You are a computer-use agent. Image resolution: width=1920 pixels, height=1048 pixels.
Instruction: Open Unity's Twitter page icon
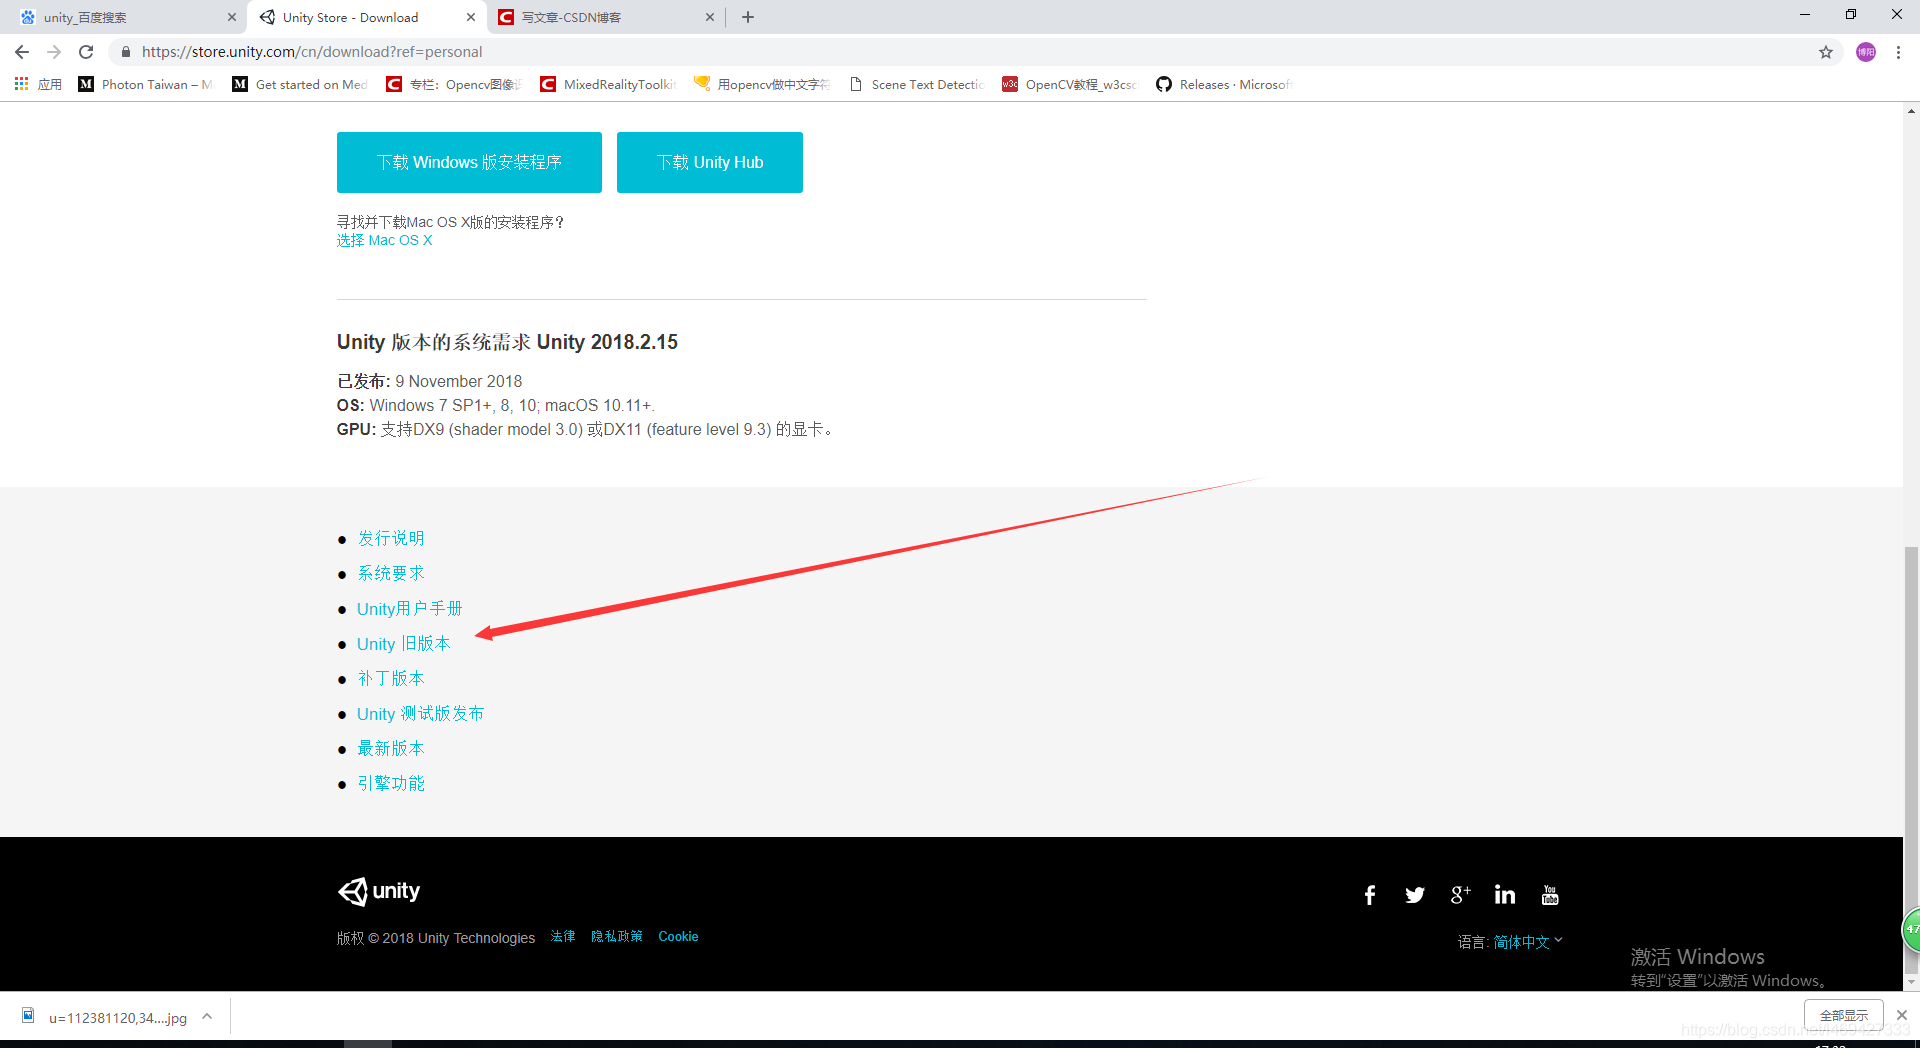coord(1415,895)
